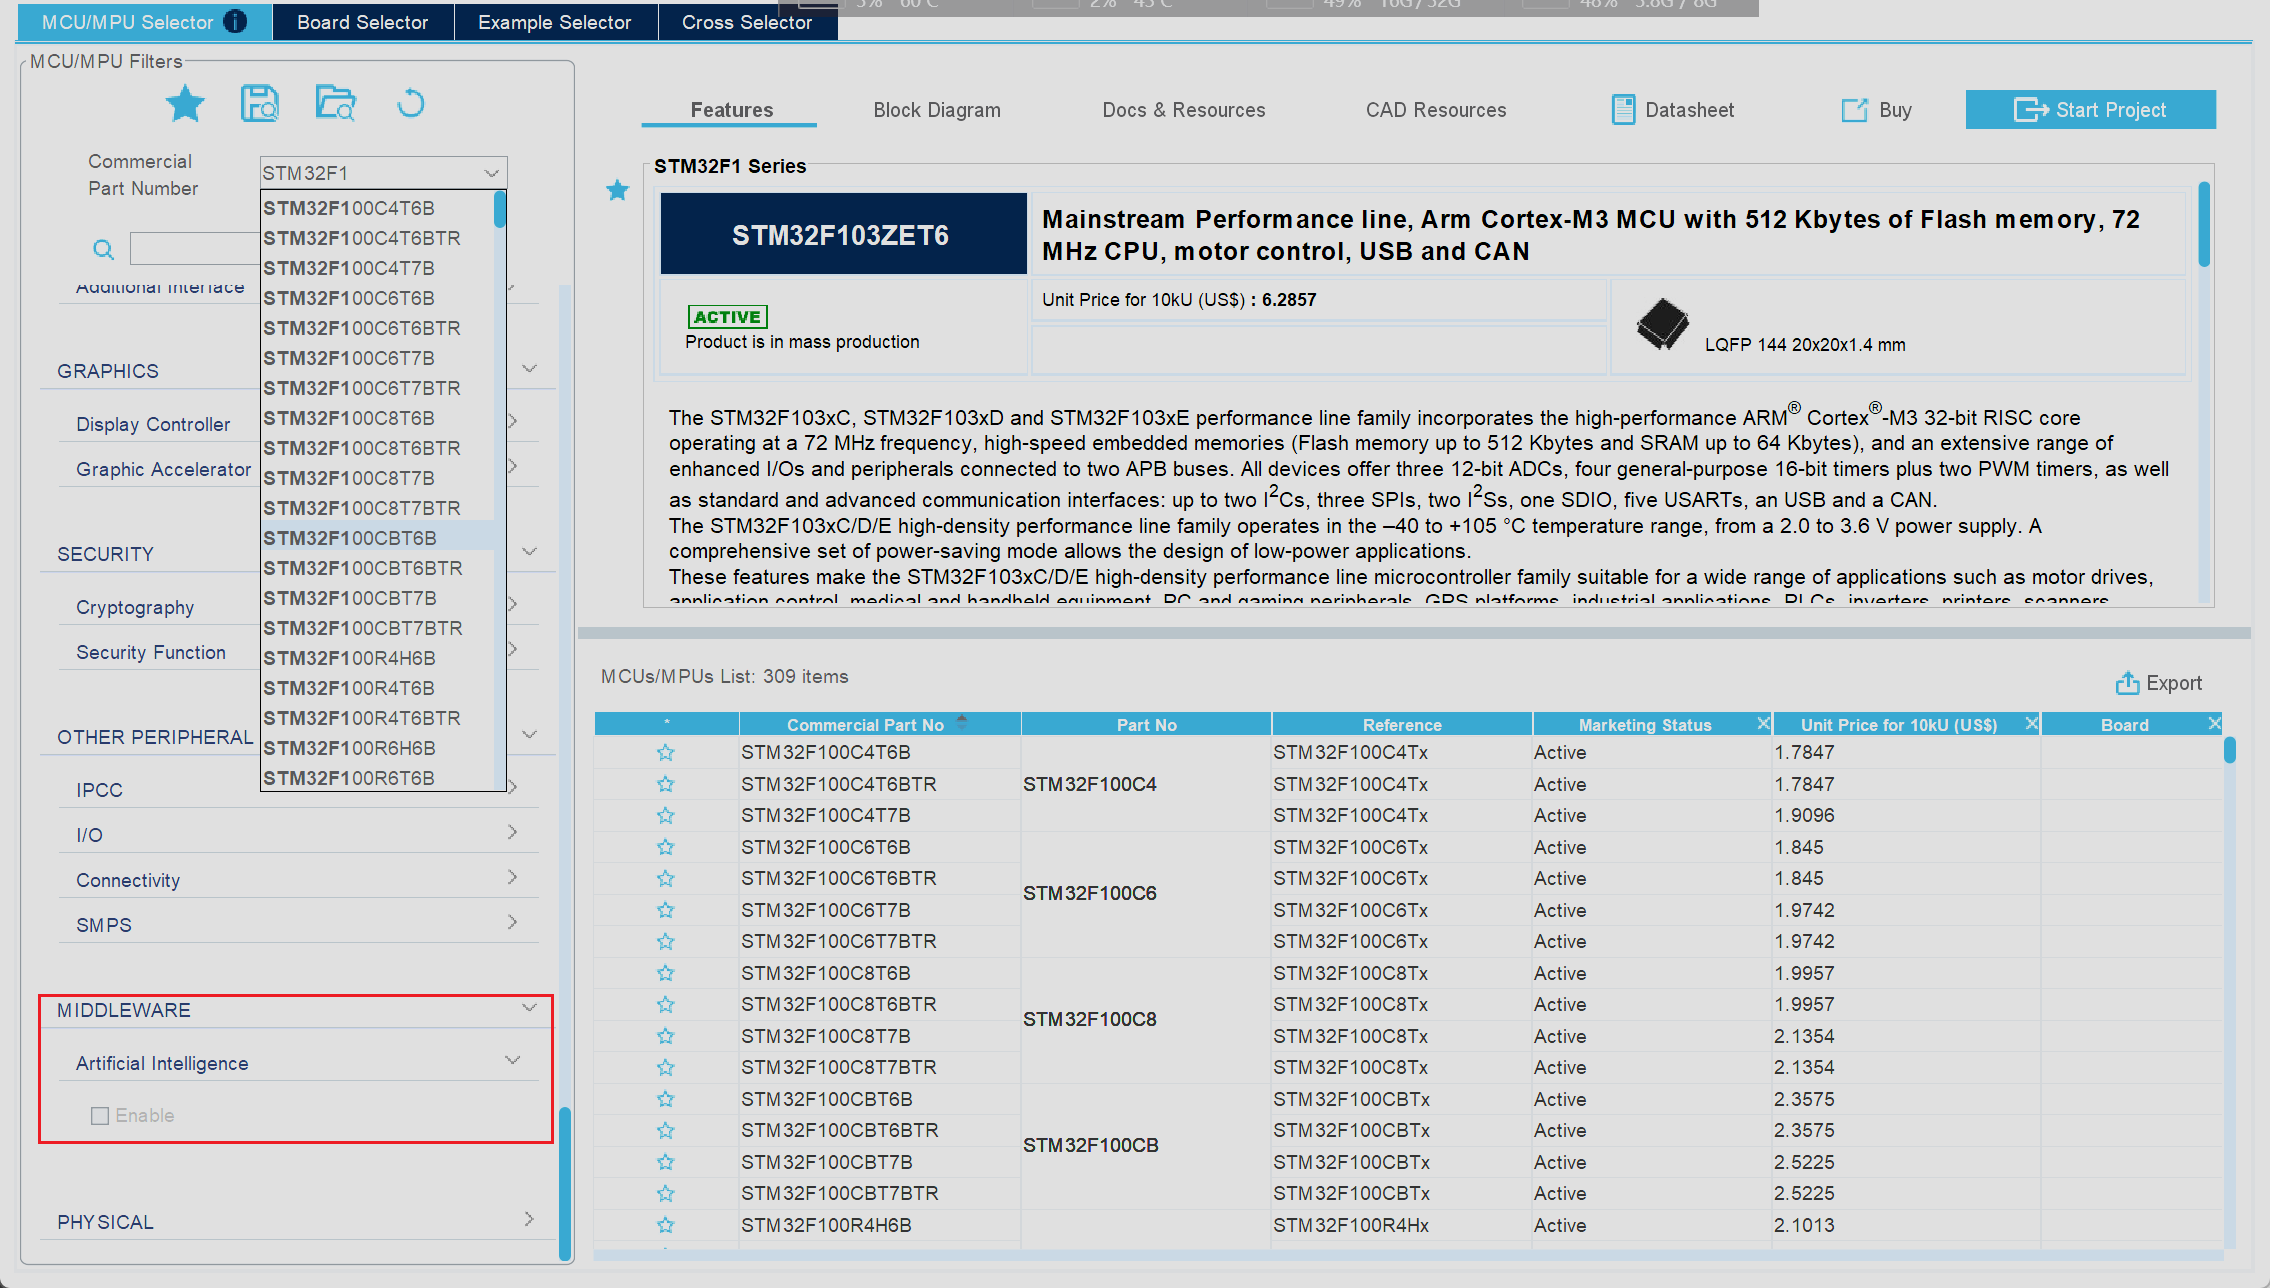The height and width of the screenshot is (1288, 2270).
Task: Click the info icon on MCU/MPU Selector
Action: [x=236, y=22]
